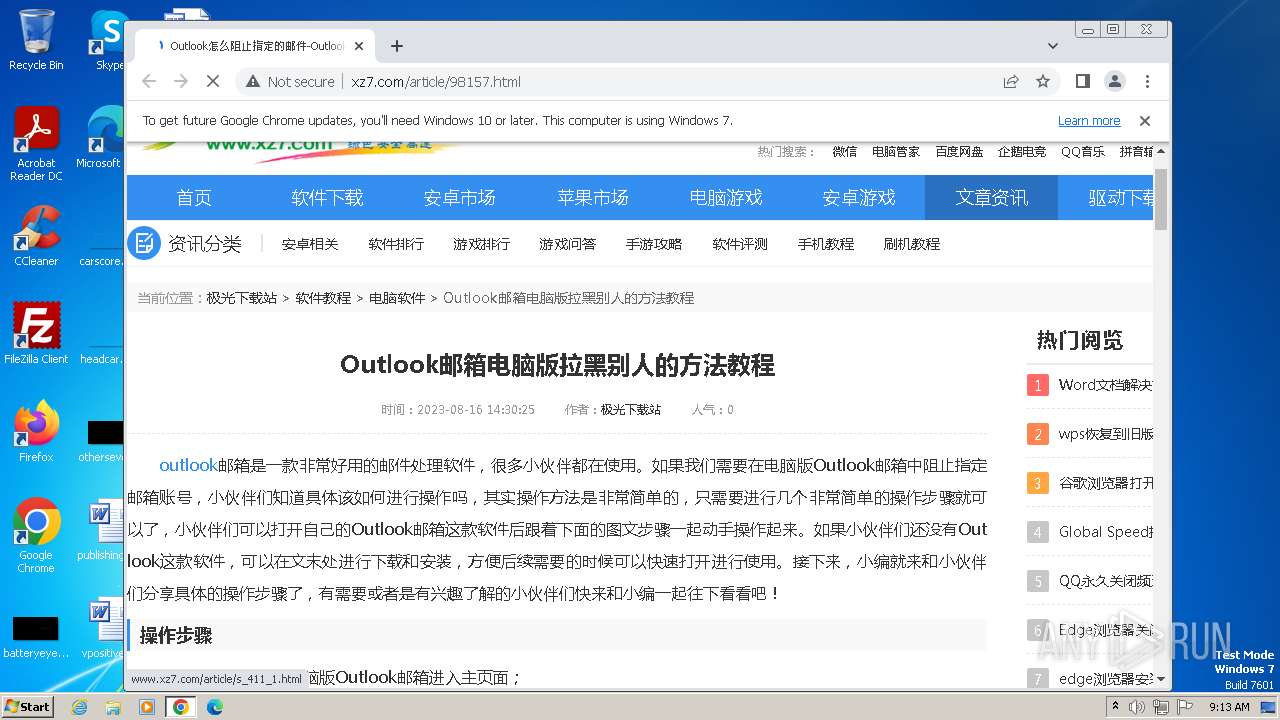Select the Firefox desktop shortcut
The image size is (1280, 720).
[36, 431]
